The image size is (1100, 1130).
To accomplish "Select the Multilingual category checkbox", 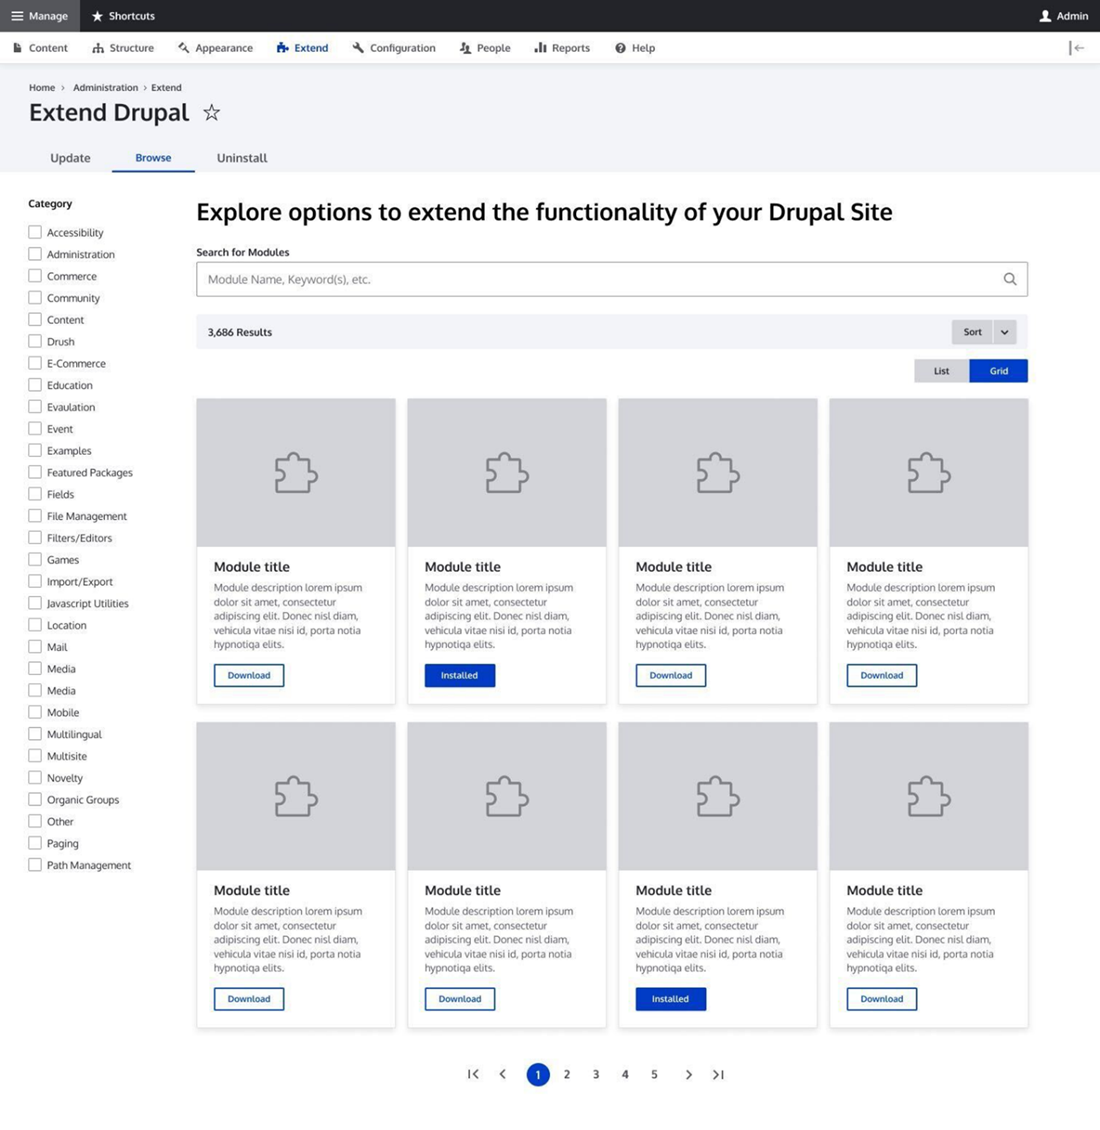I will pyautogui.click(x=35, y=734).
